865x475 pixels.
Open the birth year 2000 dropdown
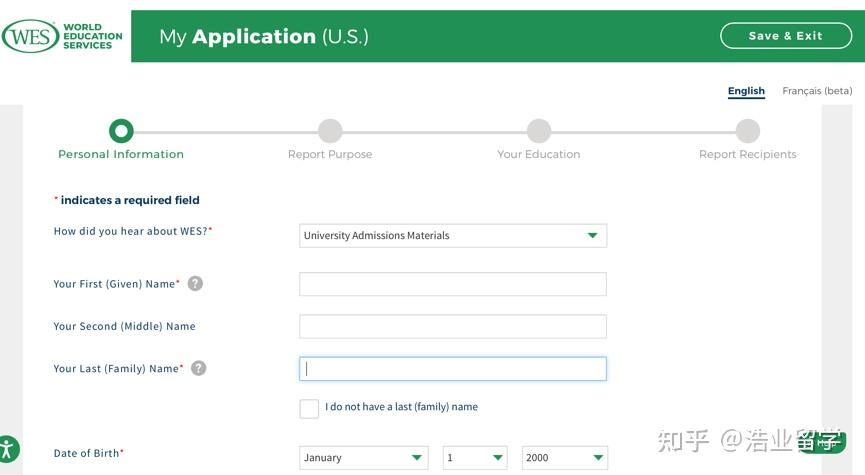[x=564, y=458]
